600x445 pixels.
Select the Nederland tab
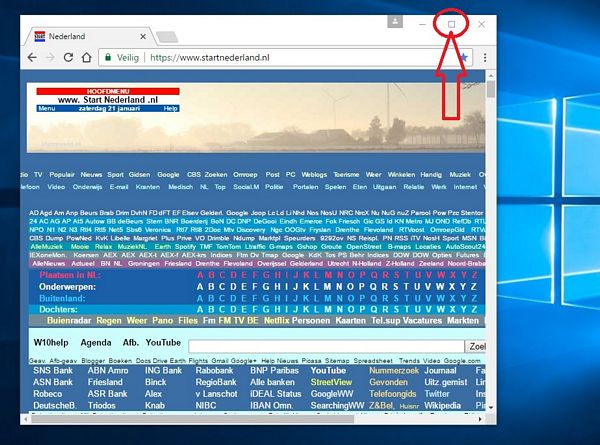[90, 36]
